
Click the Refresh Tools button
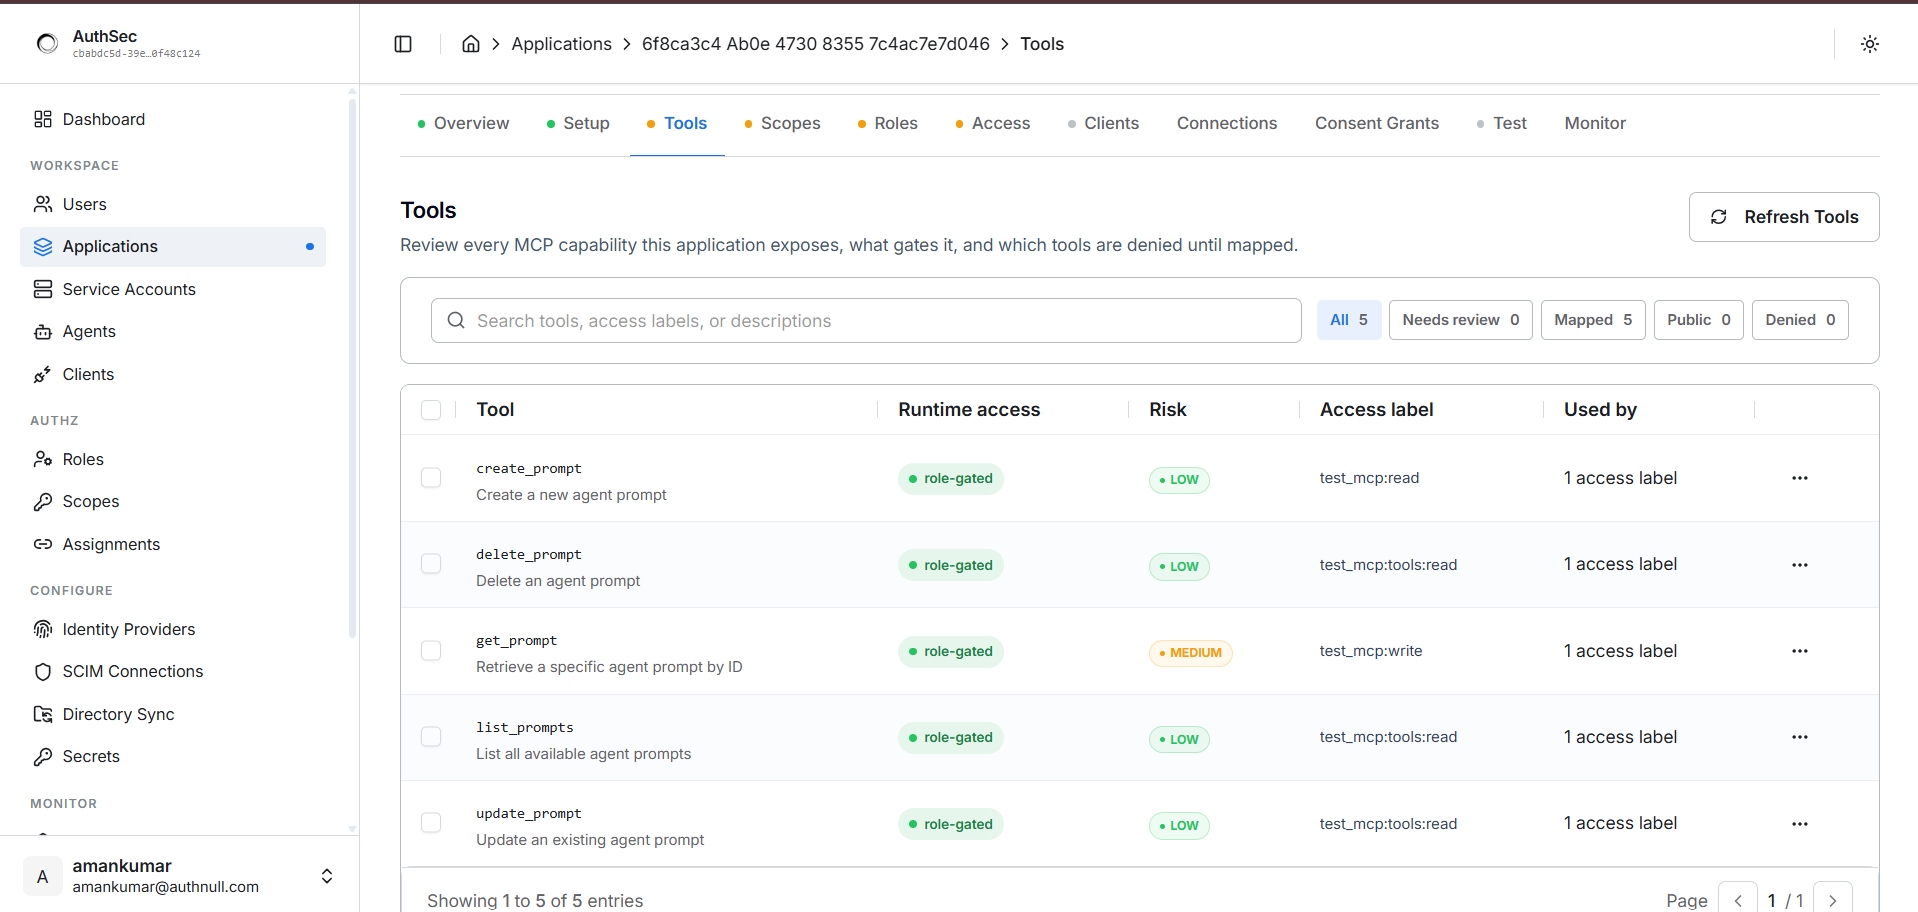click(1784, 217)
